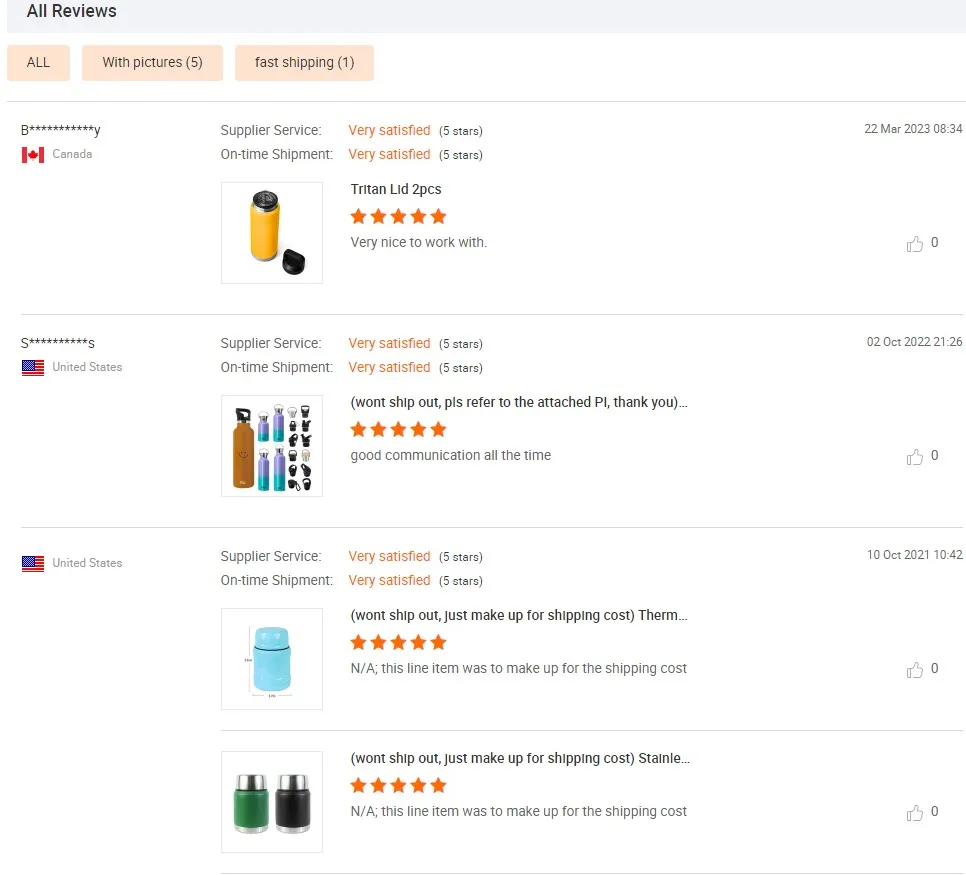Click the US flag on 2021 review
The height and width of the screenshot is (875, 966).
pyautogui.click(x=33, y=564)
